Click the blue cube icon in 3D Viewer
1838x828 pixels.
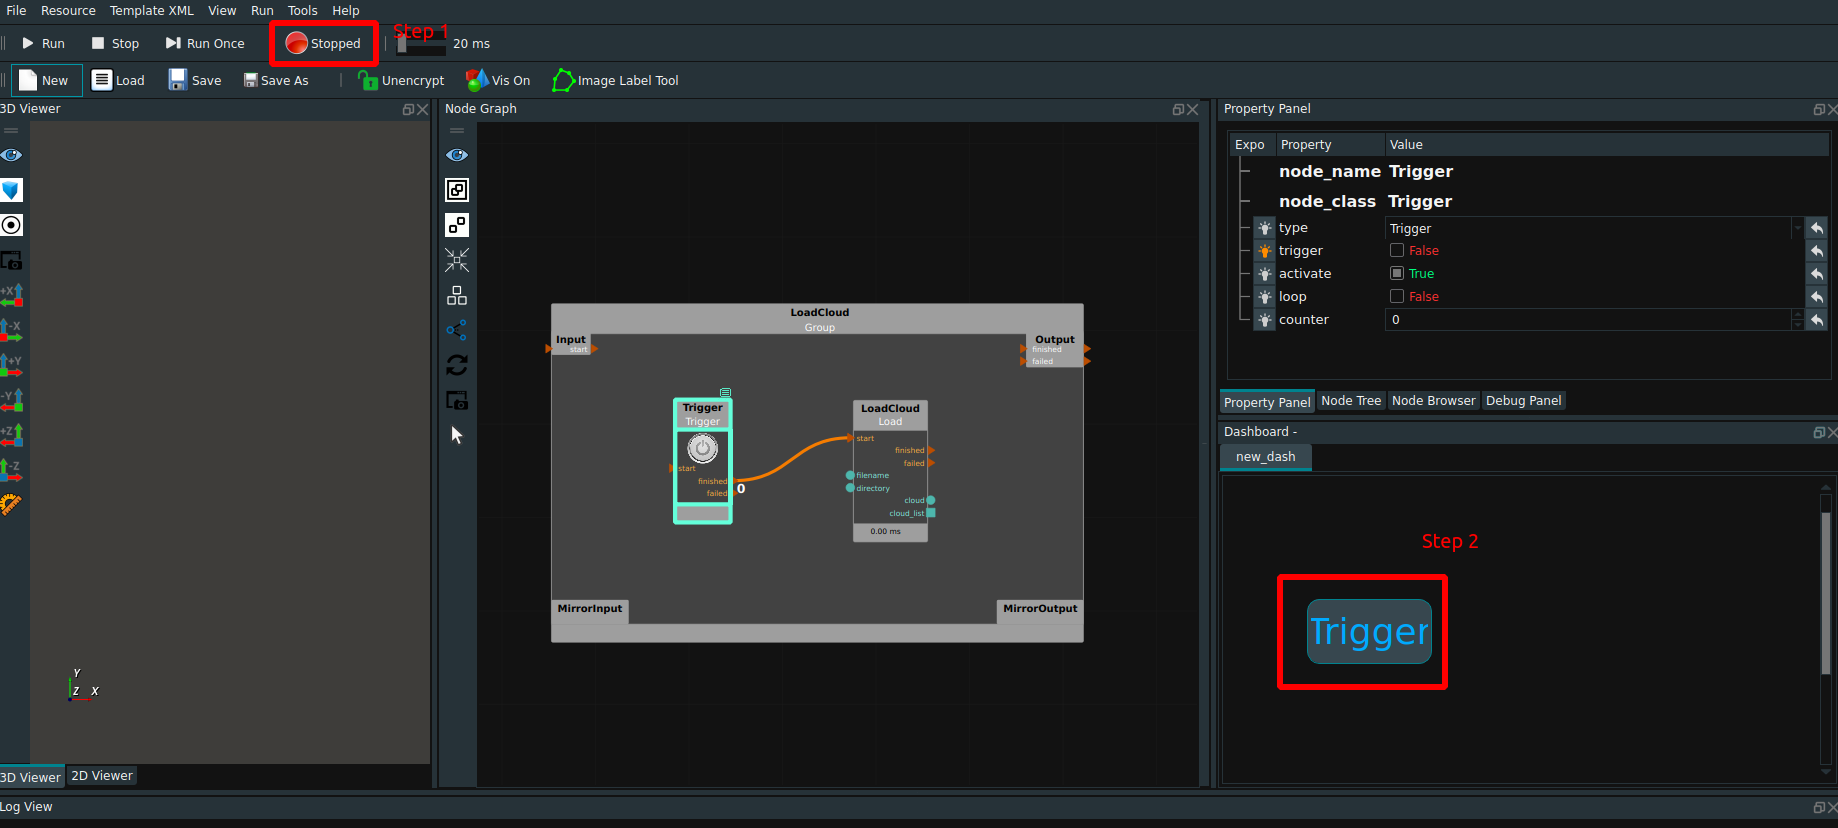tap(11, 190)
